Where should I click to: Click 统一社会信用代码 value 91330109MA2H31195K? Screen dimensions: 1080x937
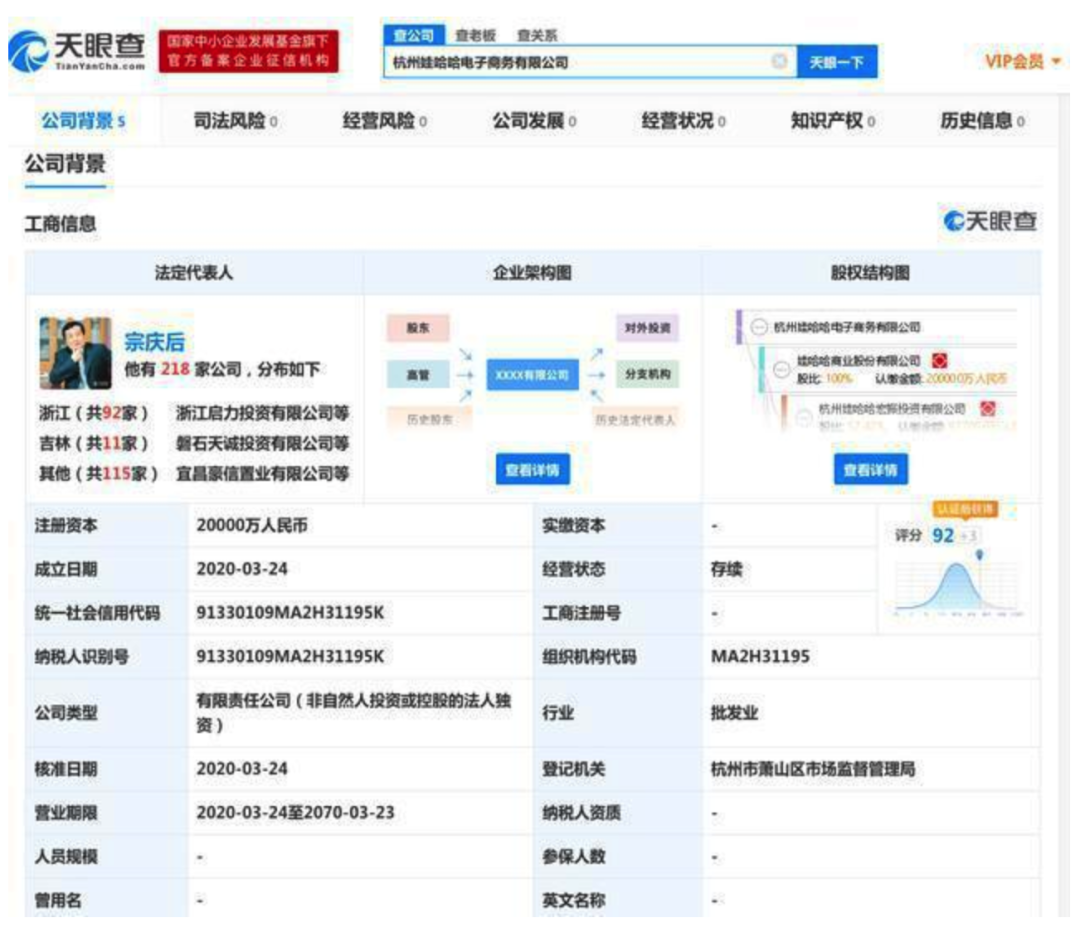point(290,612)
